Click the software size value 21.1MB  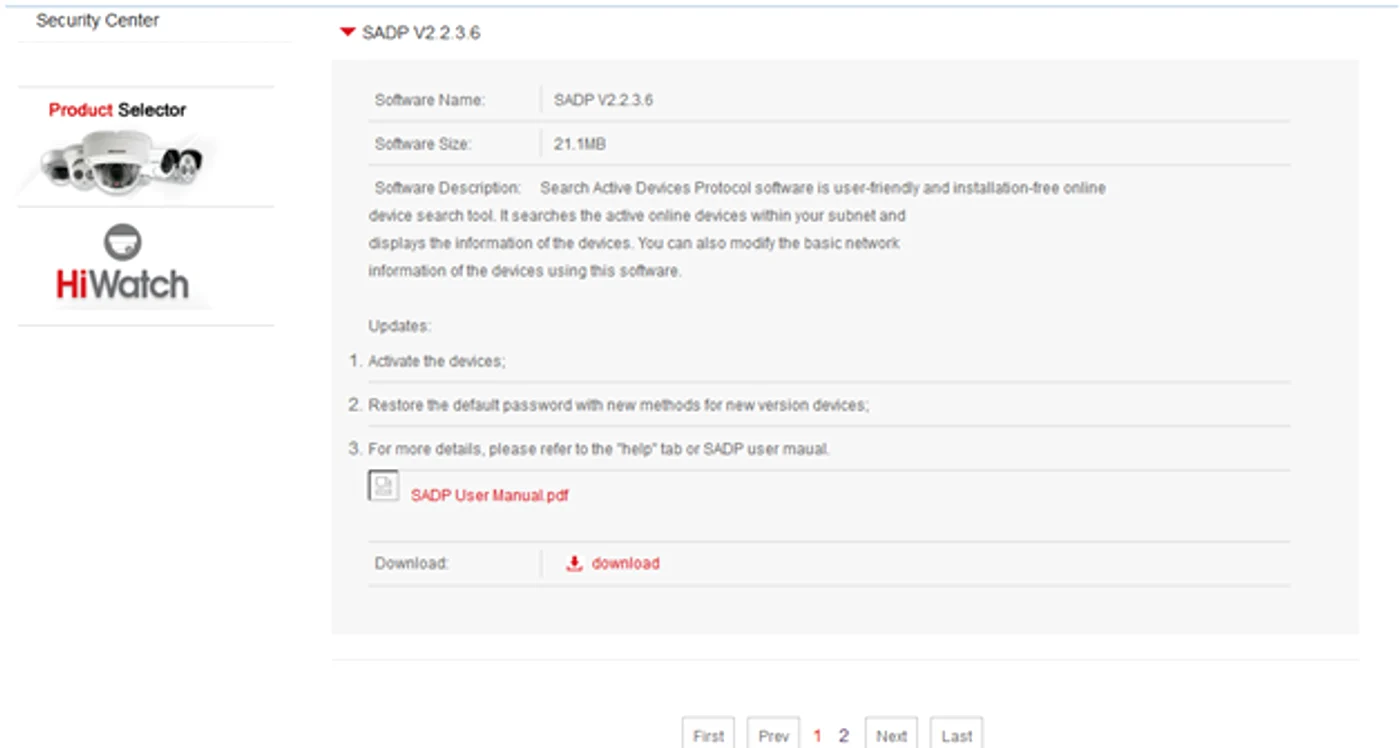580,144
